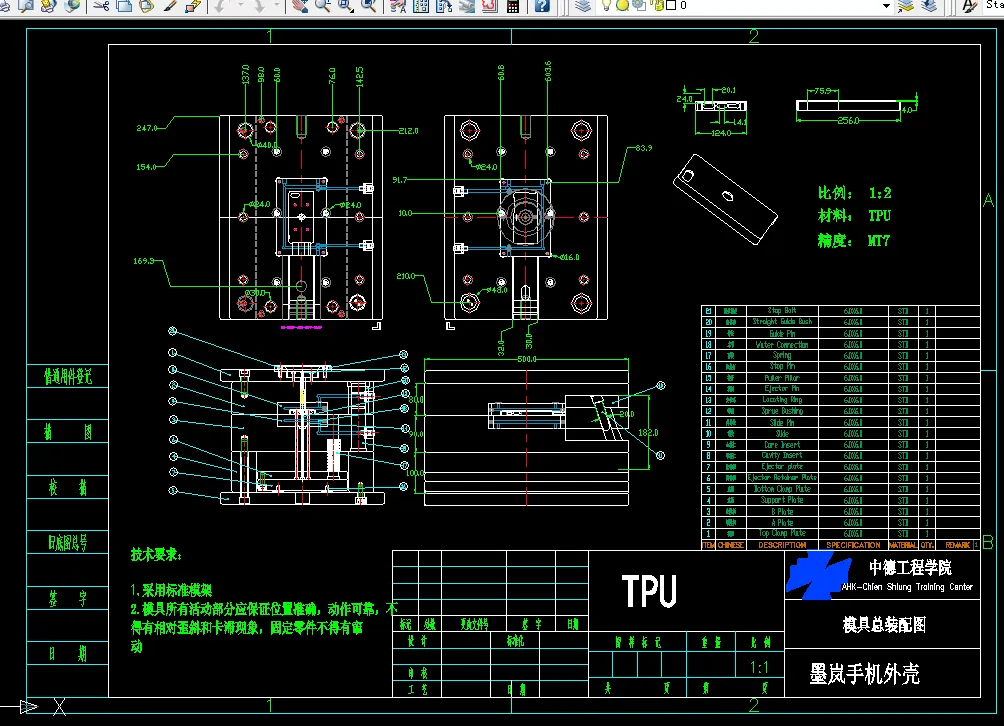The image size is (1004, 726).
Task: Click the 256.0 dimension on part view
Action: tap(848, 120)
